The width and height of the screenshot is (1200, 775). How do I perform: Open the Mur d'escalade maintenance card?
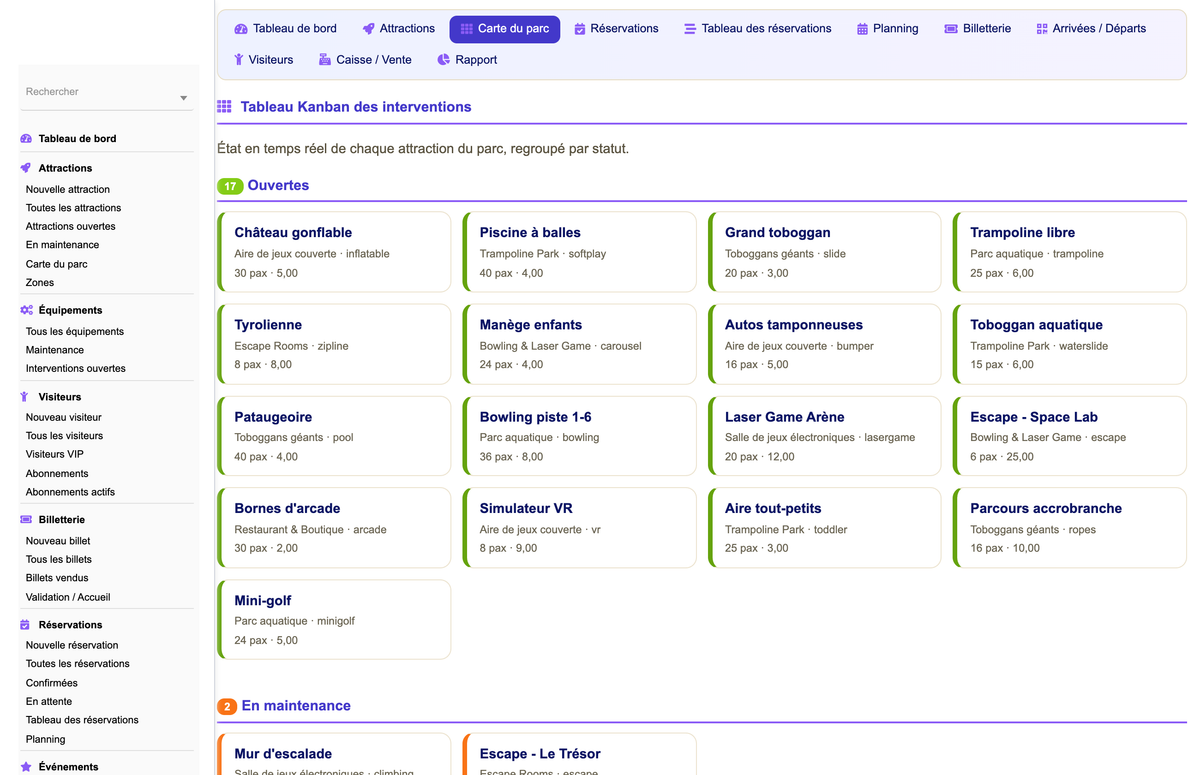(334, 754)
